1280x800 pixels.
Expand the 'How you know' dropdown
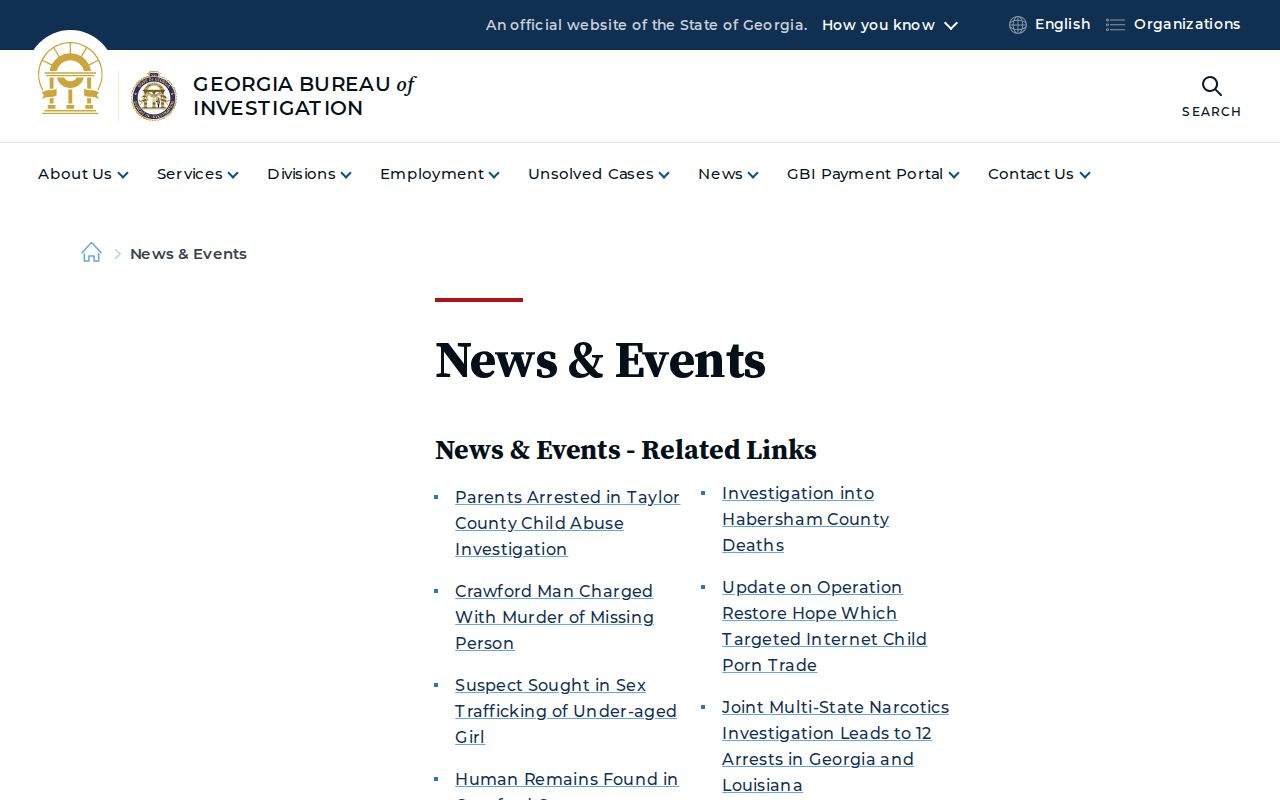click(890, 25)
